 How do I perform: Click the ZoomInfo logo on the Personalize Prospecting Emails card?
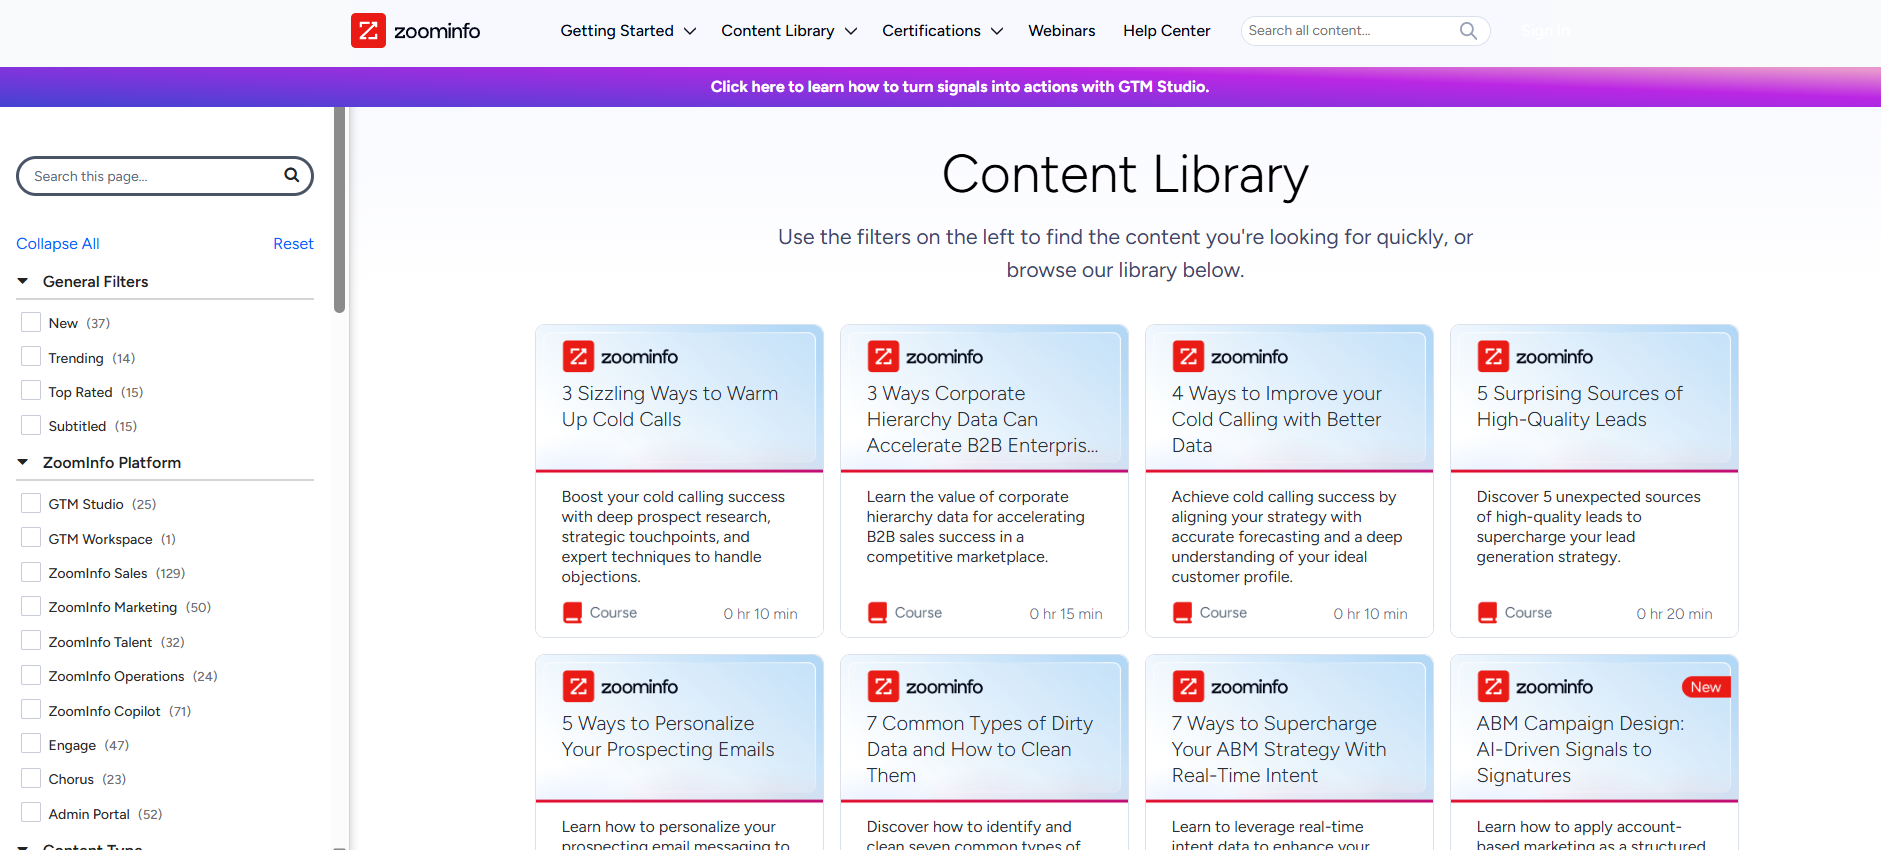pos(620,686)
